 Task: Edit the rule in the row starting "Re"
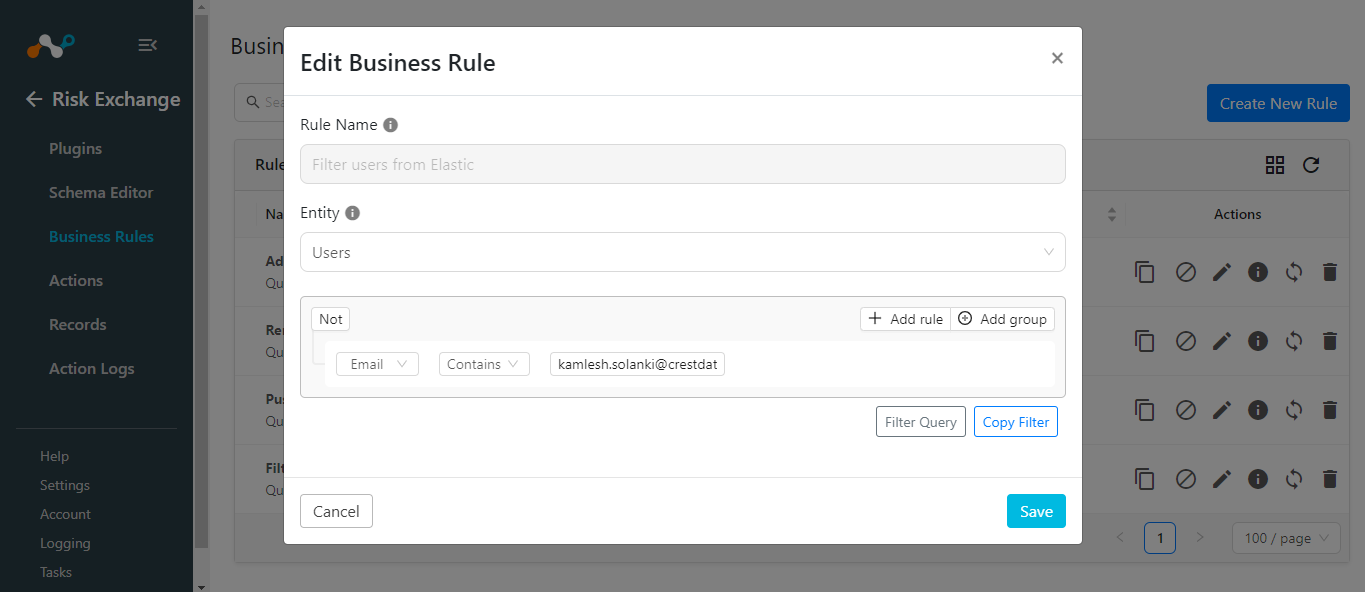1222,341
